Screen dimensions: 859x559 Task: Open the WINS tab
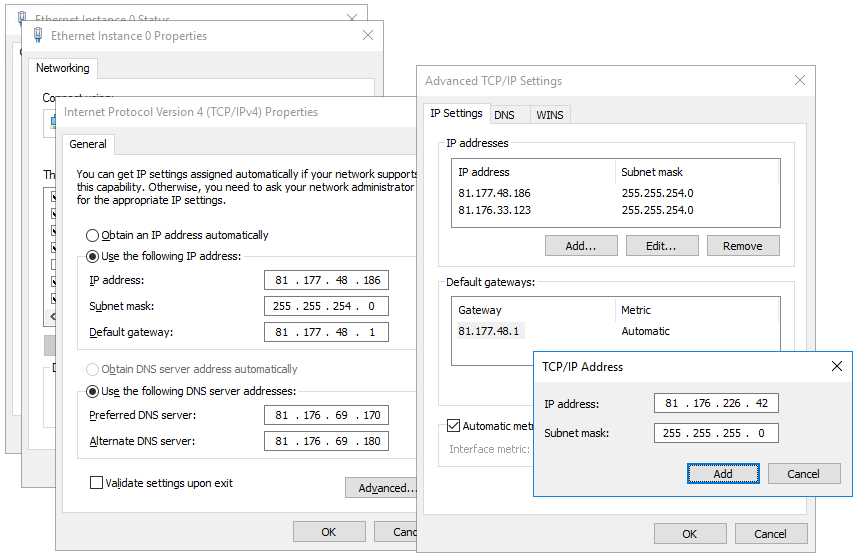tap(549, 115)
